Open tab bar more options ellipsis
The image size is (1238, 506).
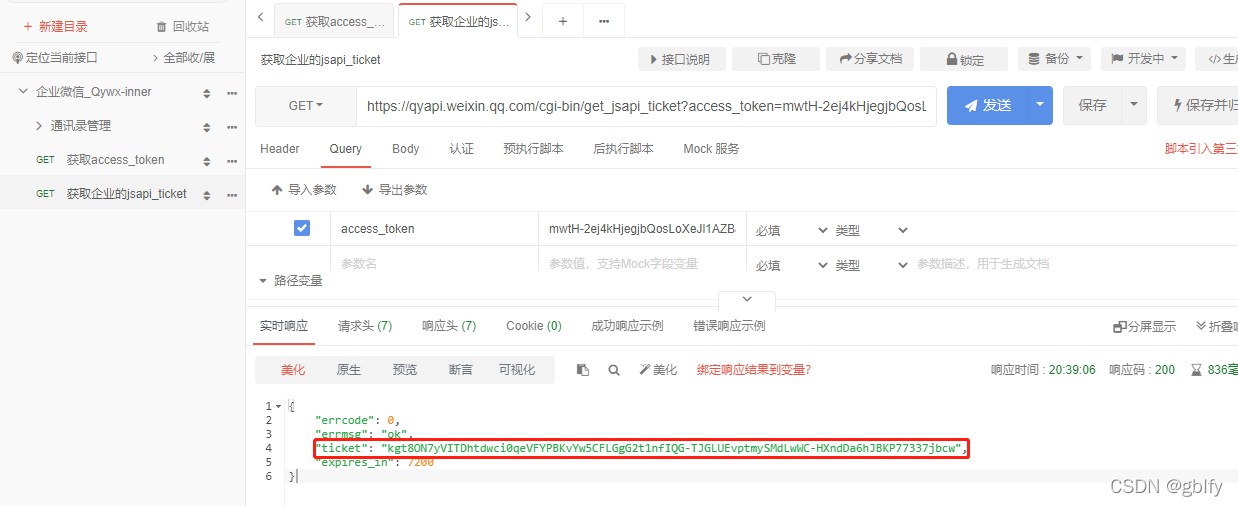tap(604, 21)
